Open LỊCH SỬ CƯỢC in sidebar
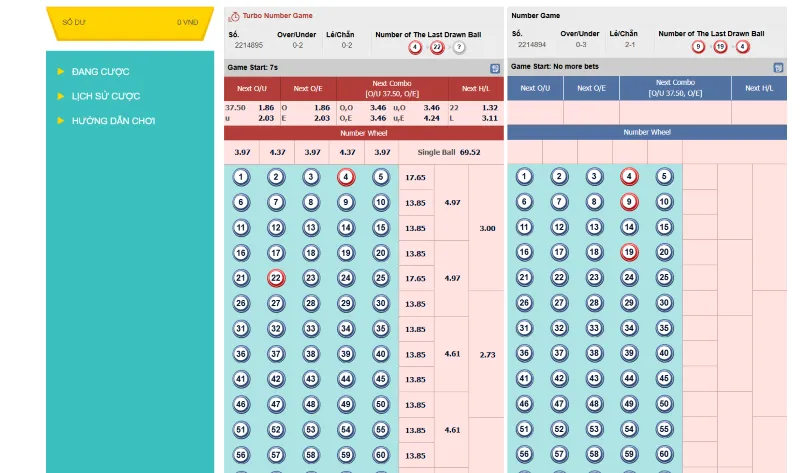Viewport: 800px width, 473px height. (106, 96)
